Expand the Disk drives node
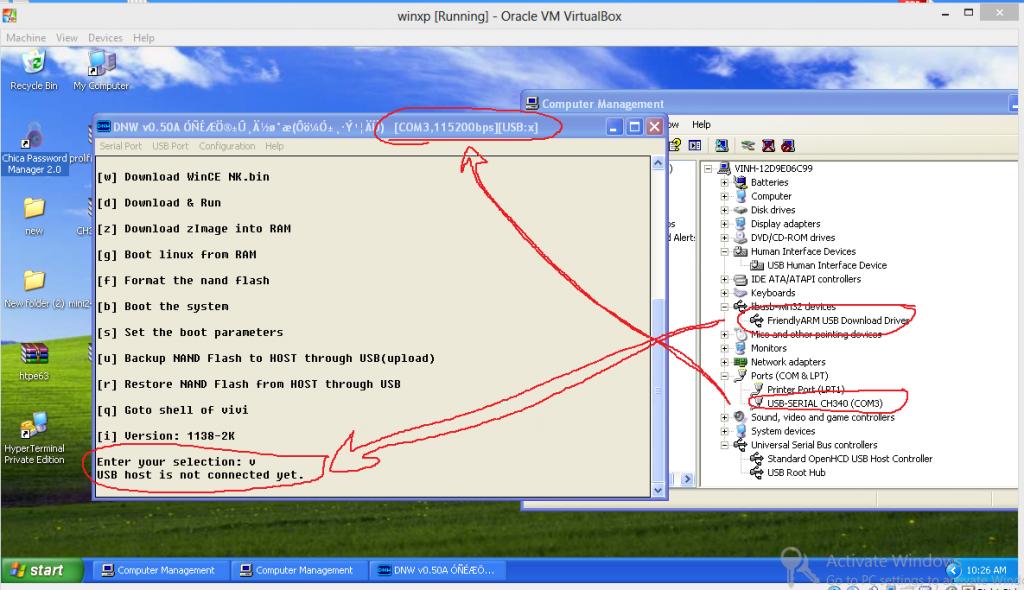This screenshot has width=1024, height=590. (724, 210)
